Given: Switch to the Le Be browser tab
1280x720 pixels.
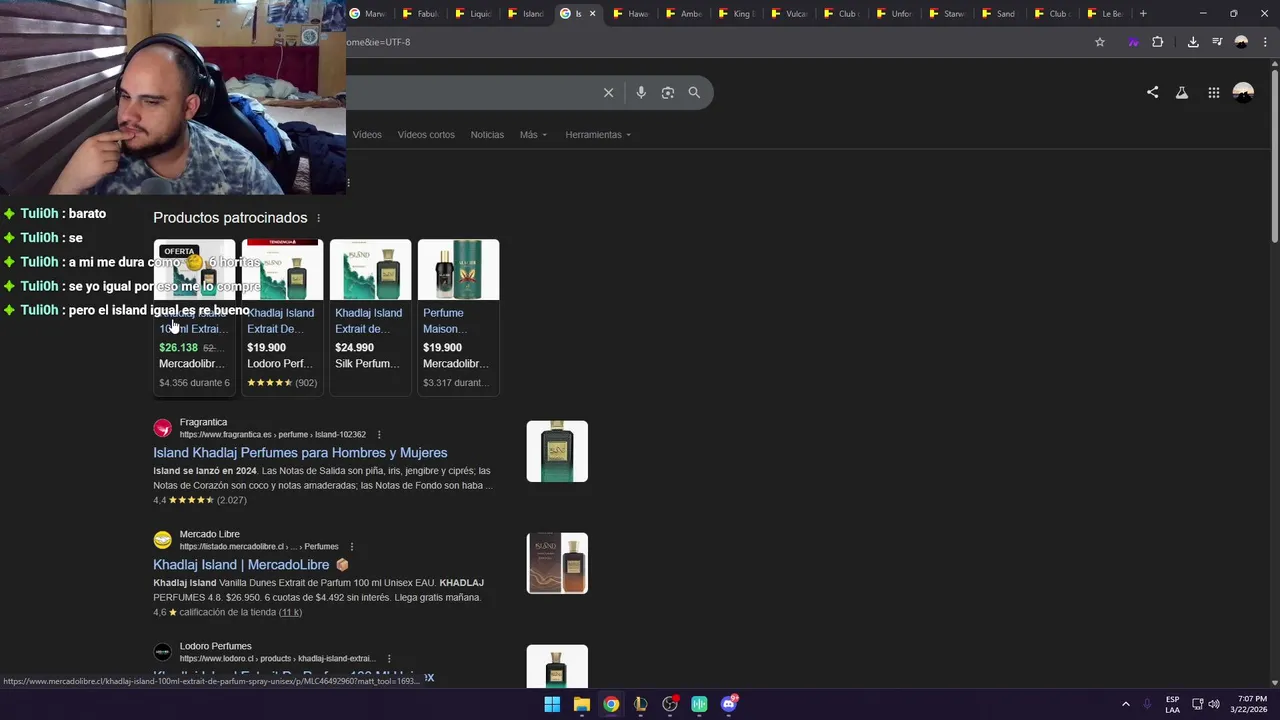Looking at the screenshot, I should coord(1106,14).
